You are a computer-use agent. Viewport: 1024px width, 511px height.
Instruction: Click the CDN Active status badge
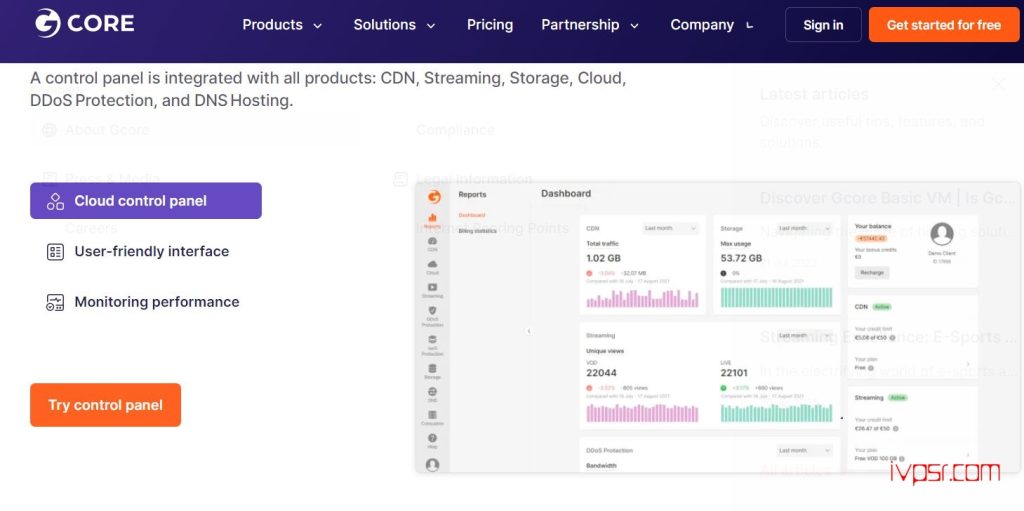(882, 306)
